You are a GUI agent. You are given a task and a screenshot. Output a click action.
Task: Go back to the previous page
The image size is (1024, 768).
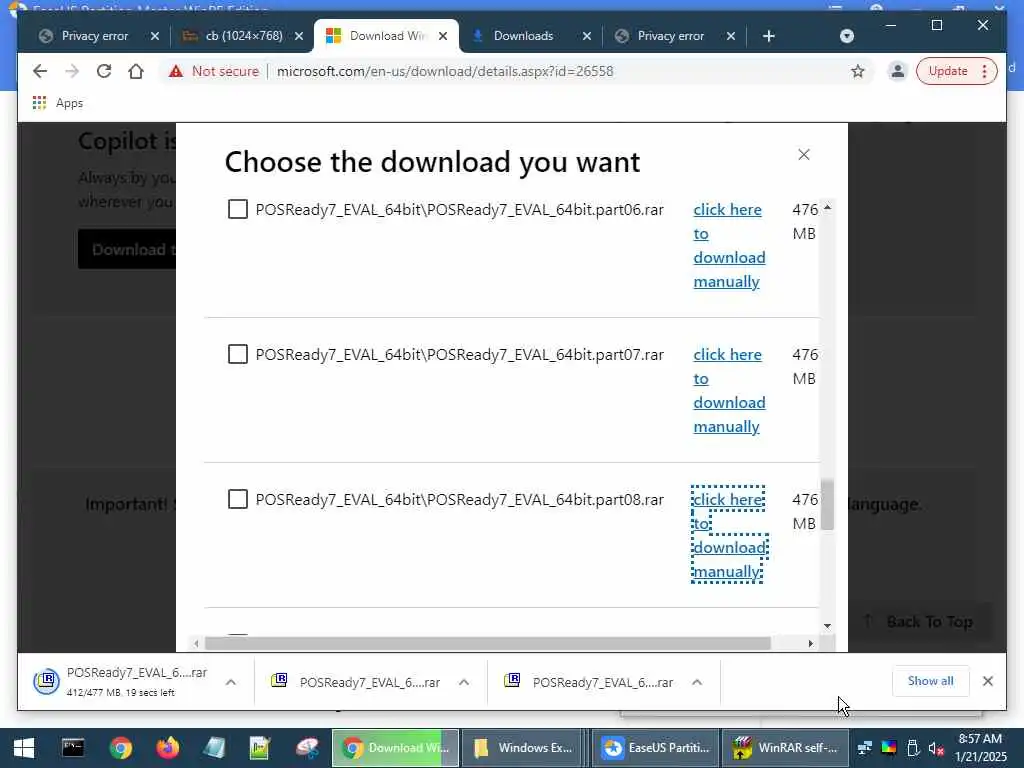40,71
